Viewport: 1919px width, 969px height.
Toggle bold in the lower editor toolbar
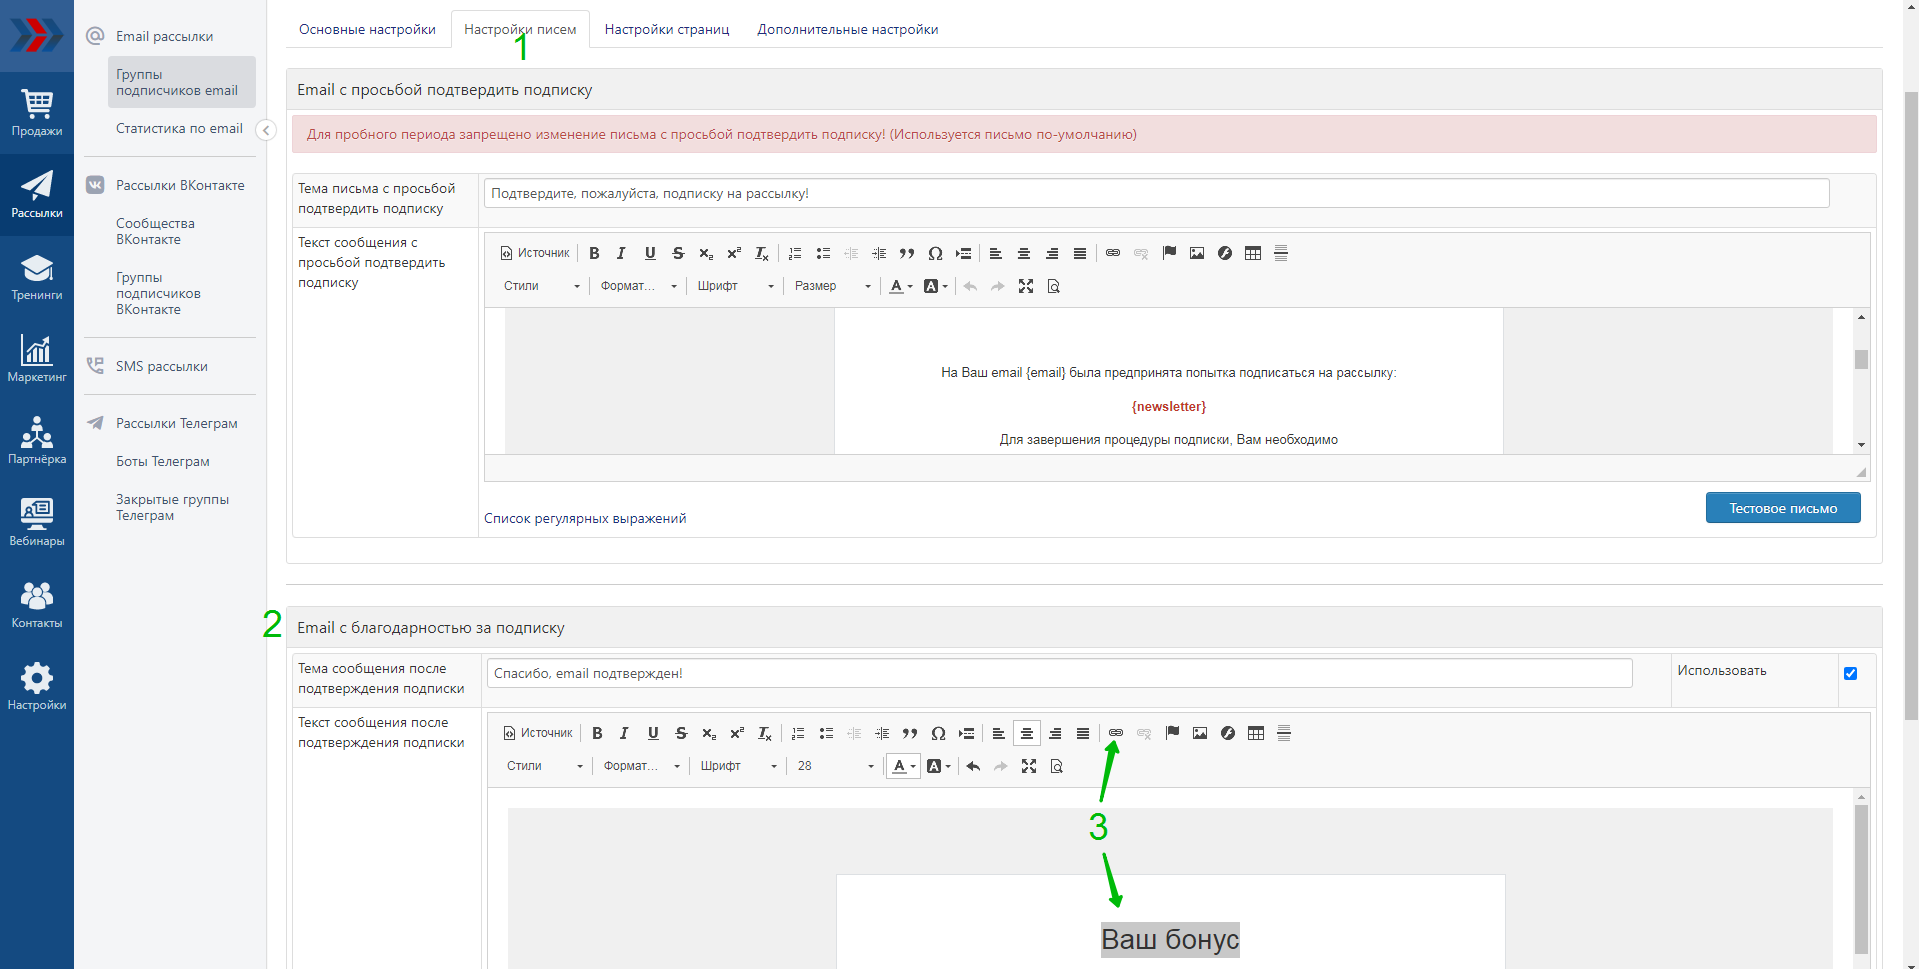tap(597, 733)
